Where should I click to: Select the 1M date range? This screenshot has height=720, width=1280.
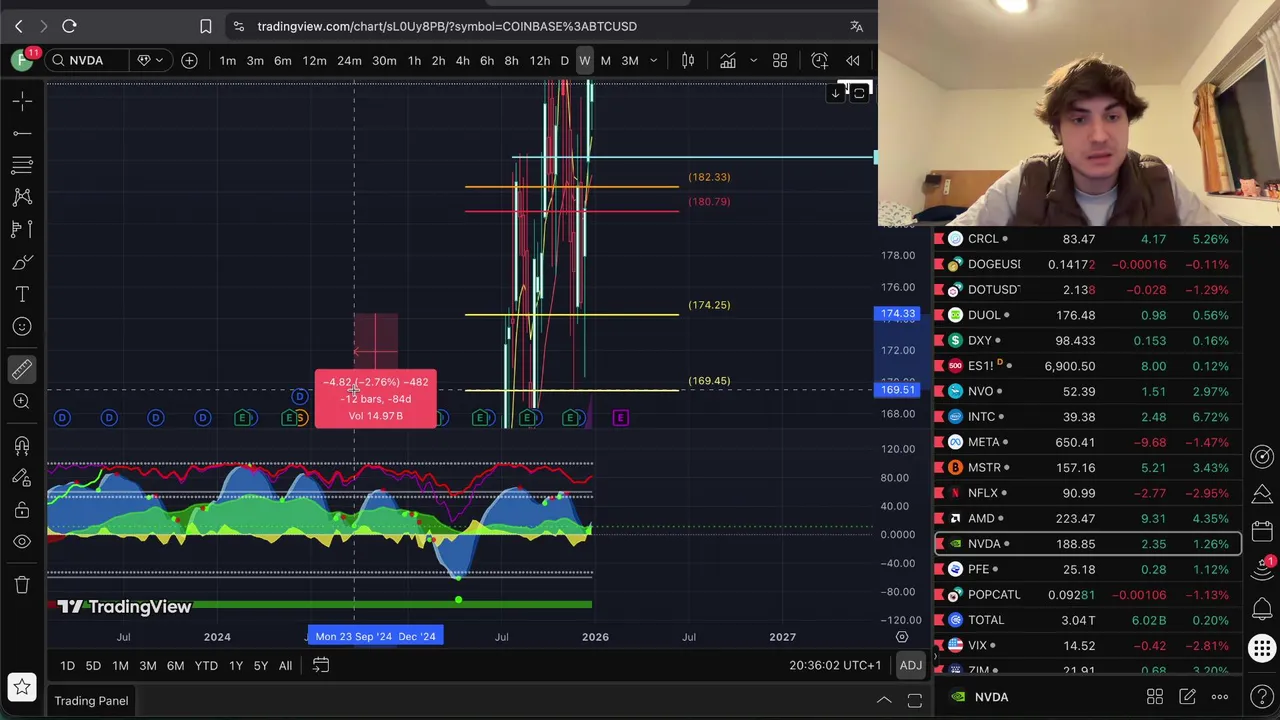point(120,666)
